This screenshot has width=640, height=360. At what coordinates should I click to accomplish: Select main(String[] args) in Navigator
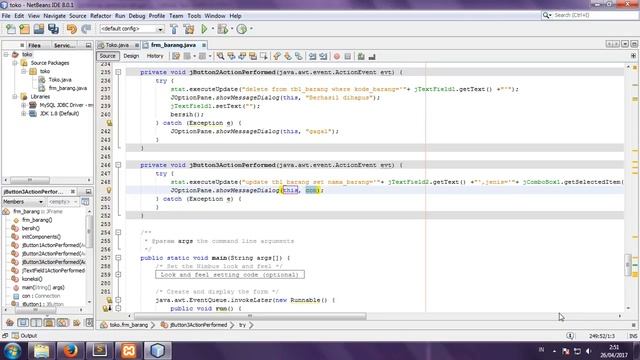click(43, 287)
